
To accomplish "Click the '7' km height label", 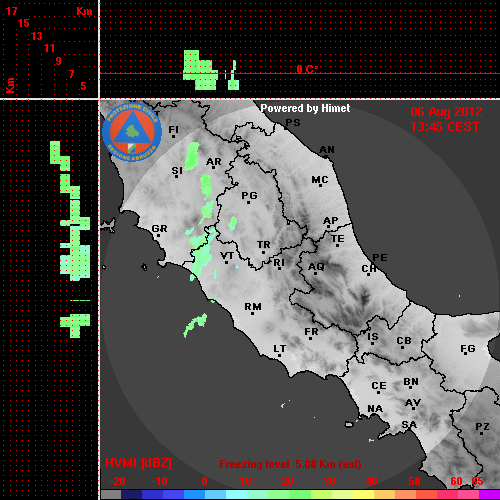I will 71,74.
